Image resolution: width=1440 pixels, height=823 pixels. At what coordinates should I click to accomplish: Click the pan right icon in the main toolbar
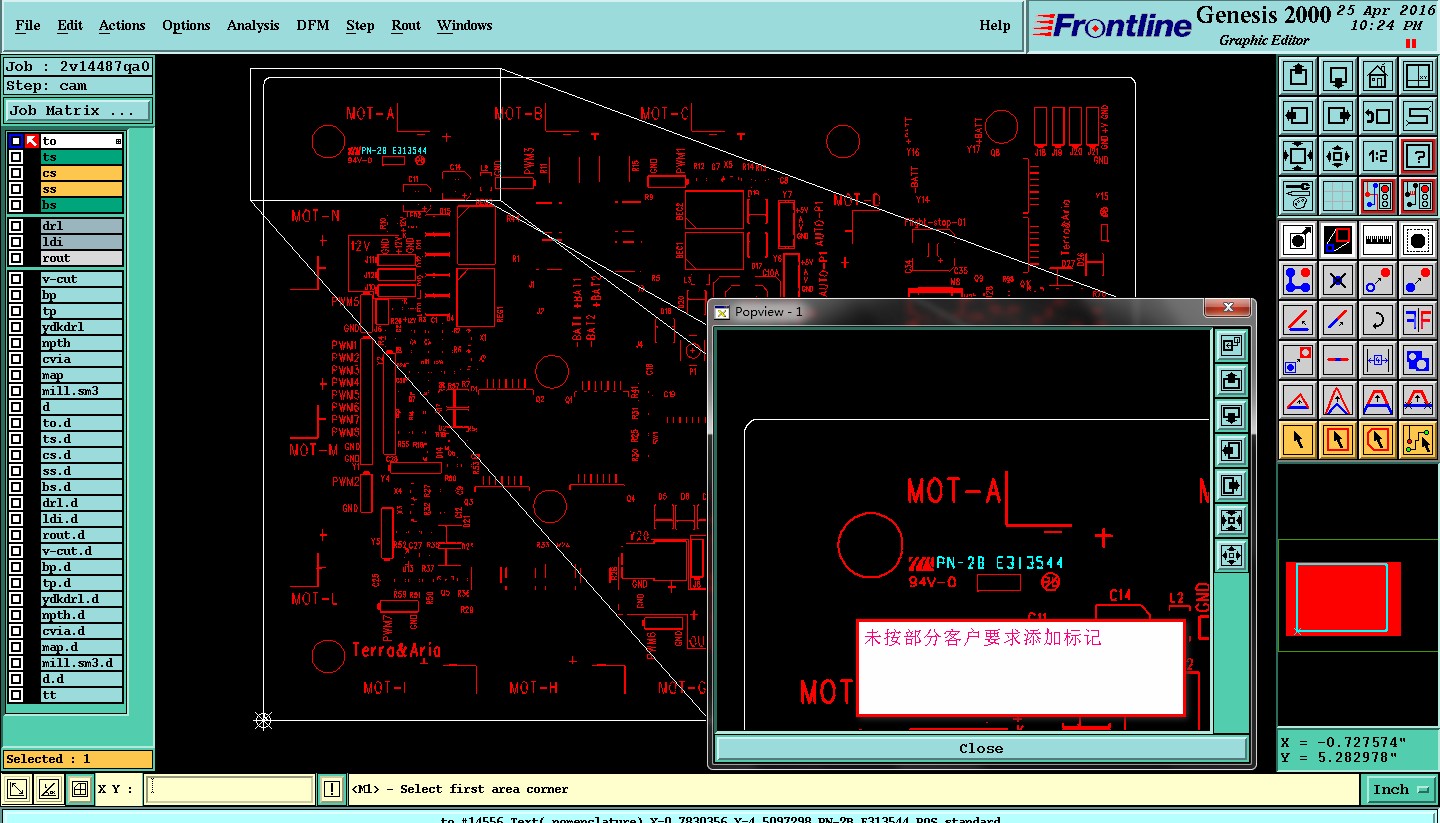coord(1338,115)
